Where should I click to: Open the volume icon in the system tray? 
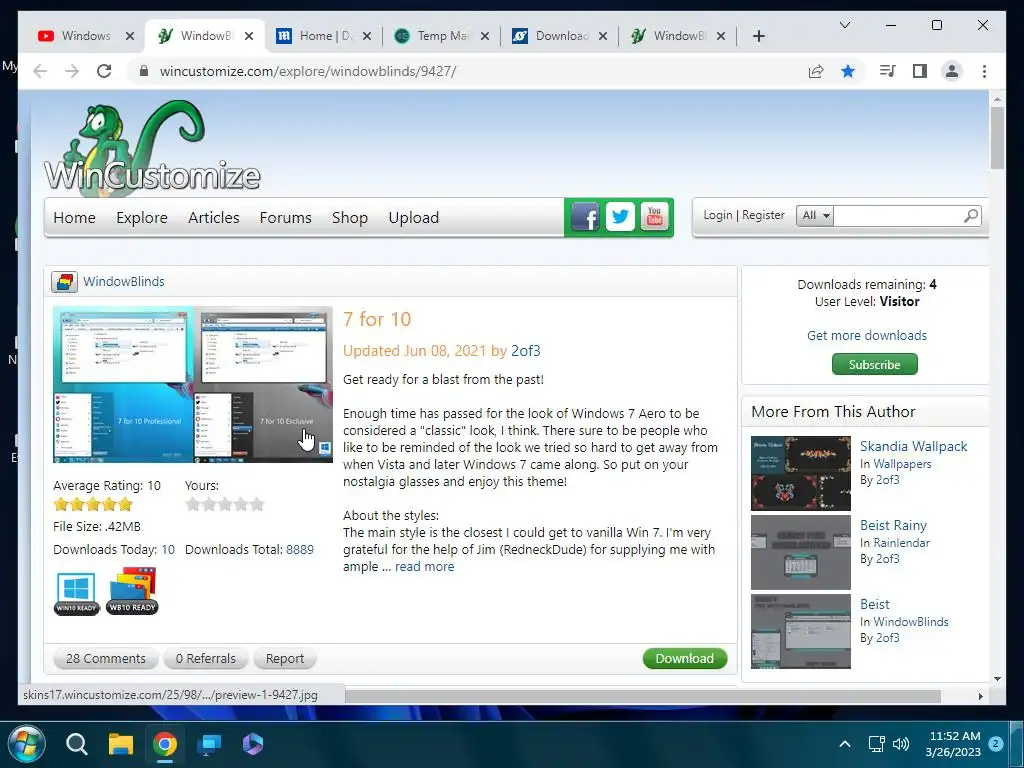901,744
